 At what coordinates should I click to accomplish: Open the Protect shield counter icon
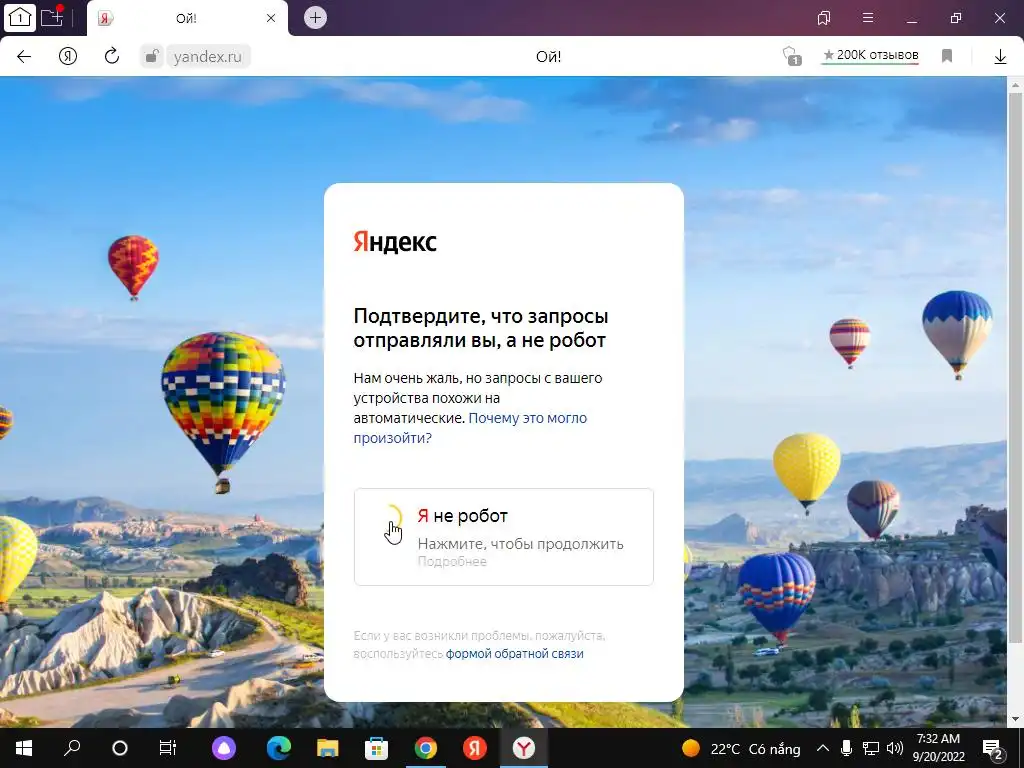792,56
